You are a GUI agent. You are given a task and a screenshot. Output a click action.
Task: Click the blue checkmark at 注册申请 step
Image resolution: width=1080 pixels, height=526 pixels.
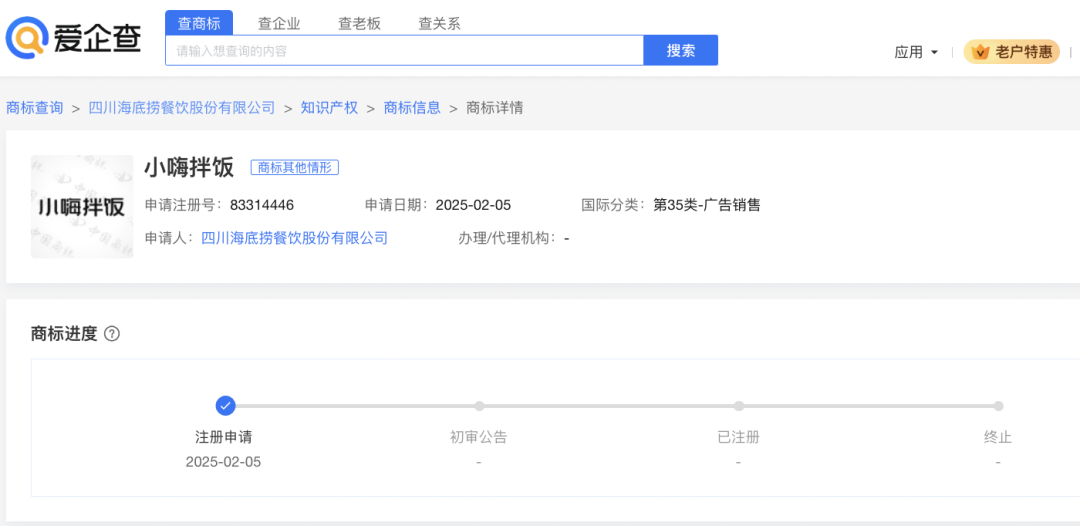pyautogui.click(x=225, y=406)
